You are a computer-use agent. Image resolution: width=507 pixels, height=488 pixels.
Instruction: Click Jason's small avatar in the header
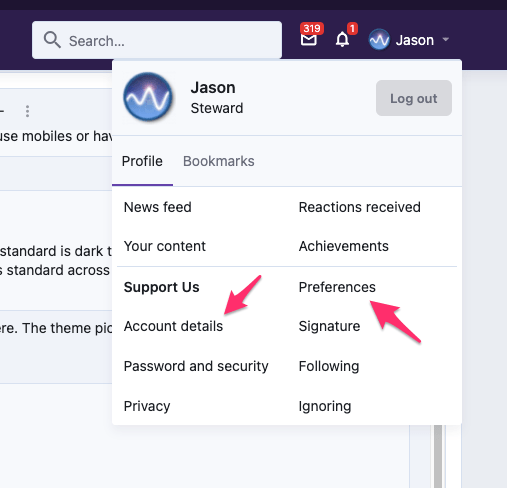pos(379,40)
